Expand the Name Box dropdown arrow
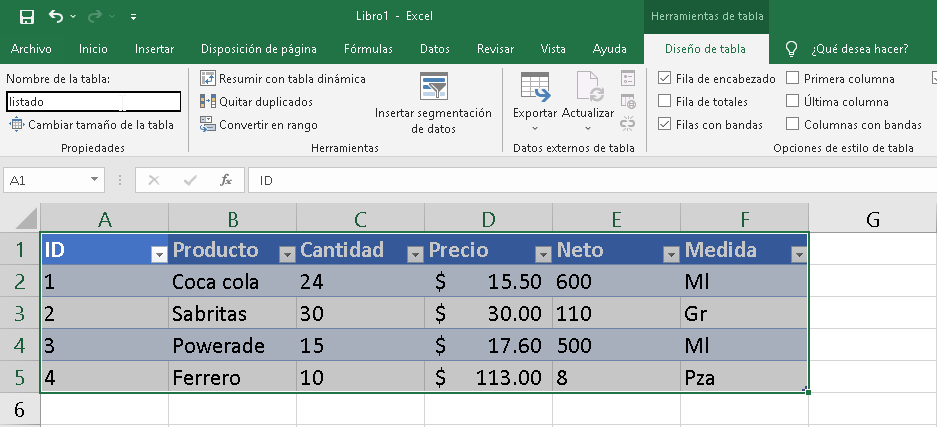This screenshot has width=937, height=427. click(x=94, y=180)
